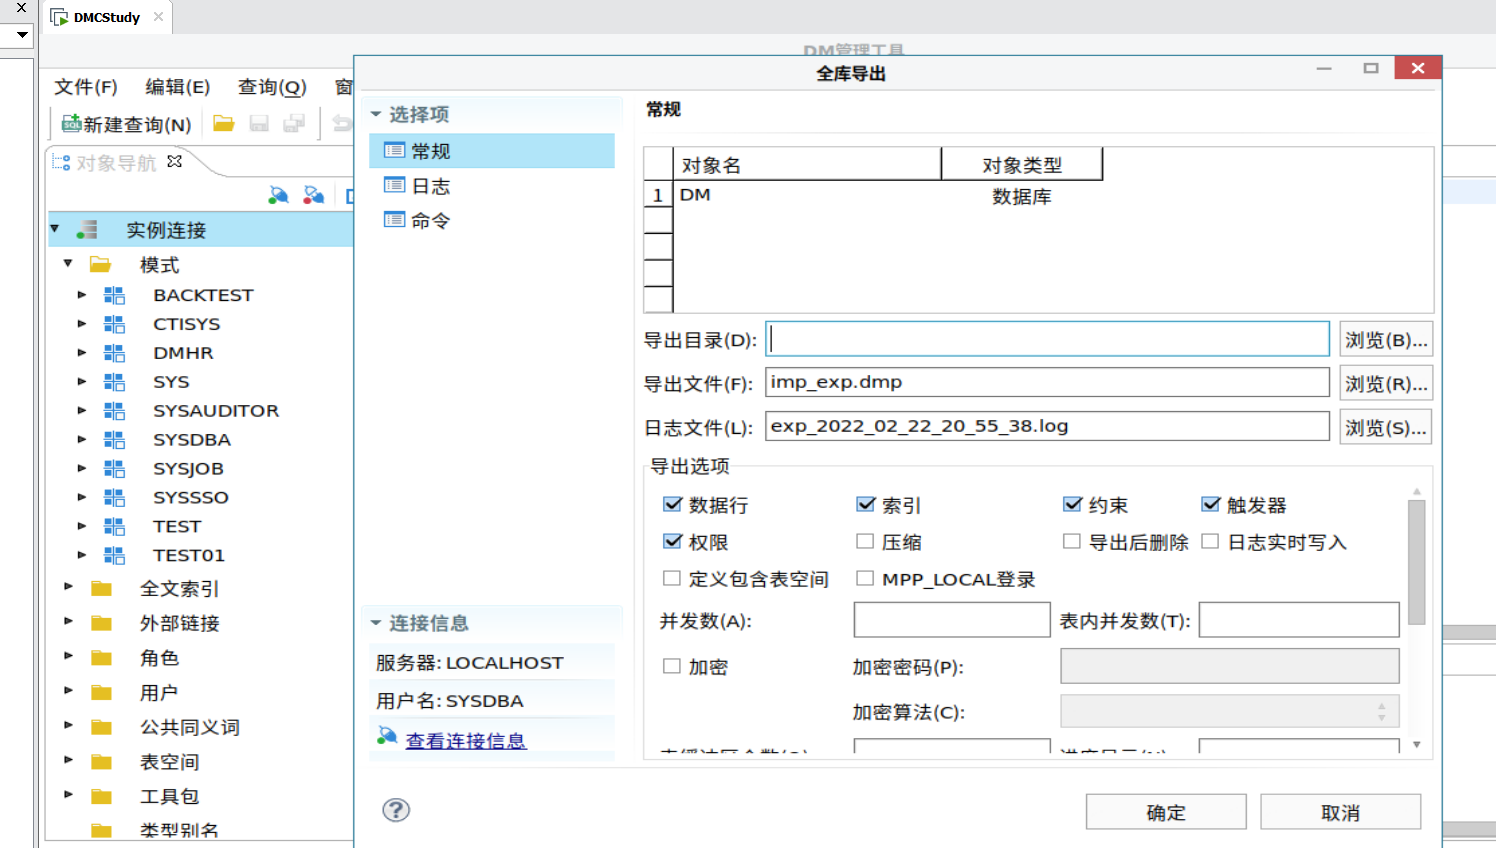Open a file using the folder toolbar icon
Screen dimensions: 1496x848
tap(222, 123)
